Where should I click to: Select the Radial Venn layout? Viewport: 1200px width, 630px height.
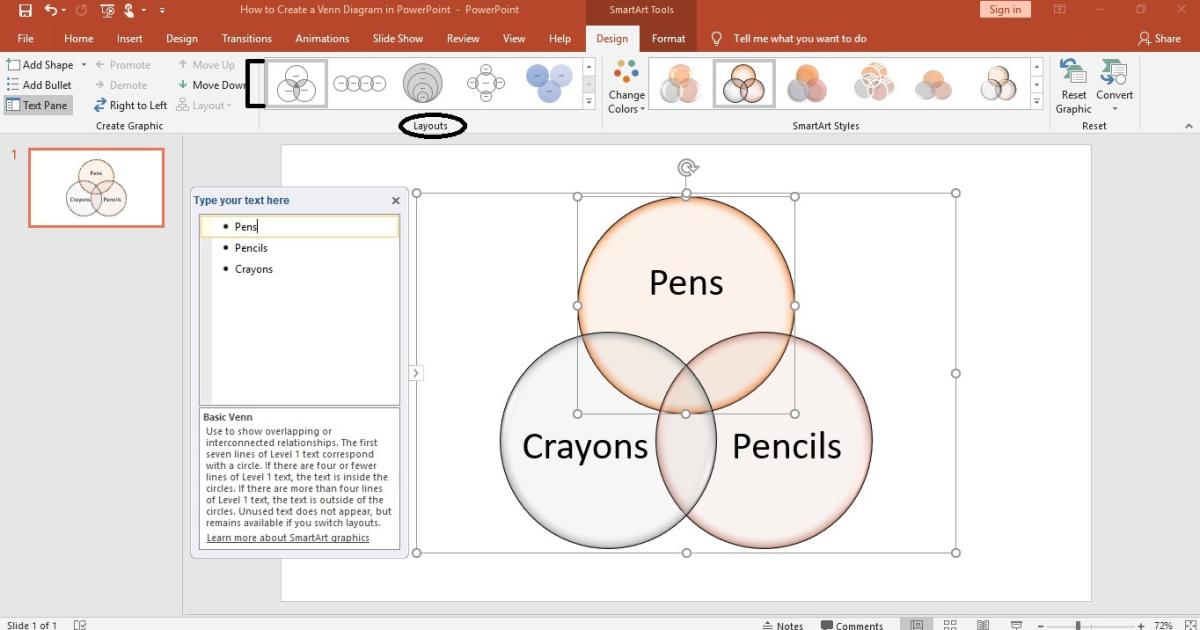[485, 82]
